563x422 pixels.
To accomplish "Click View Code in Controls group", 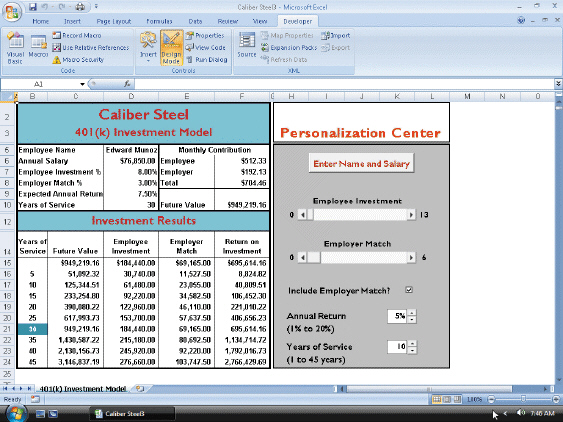I will click(206, 47).
